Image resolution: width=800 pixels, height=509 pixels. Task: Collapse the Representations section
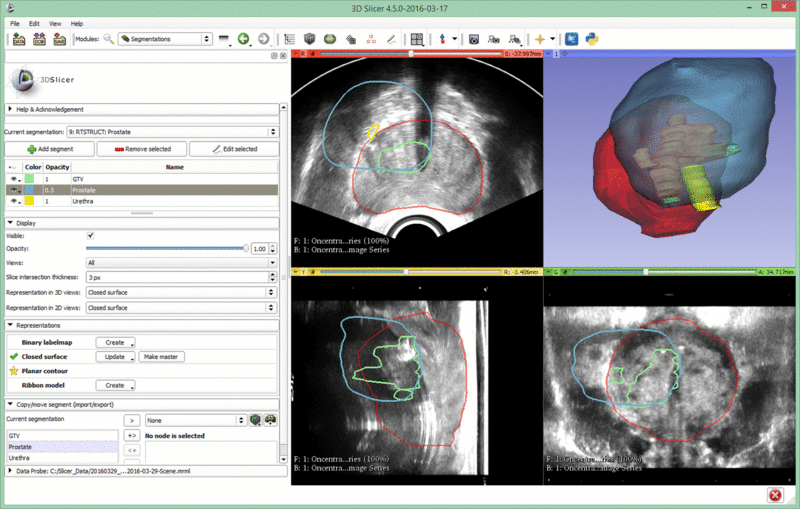point(142,325)
